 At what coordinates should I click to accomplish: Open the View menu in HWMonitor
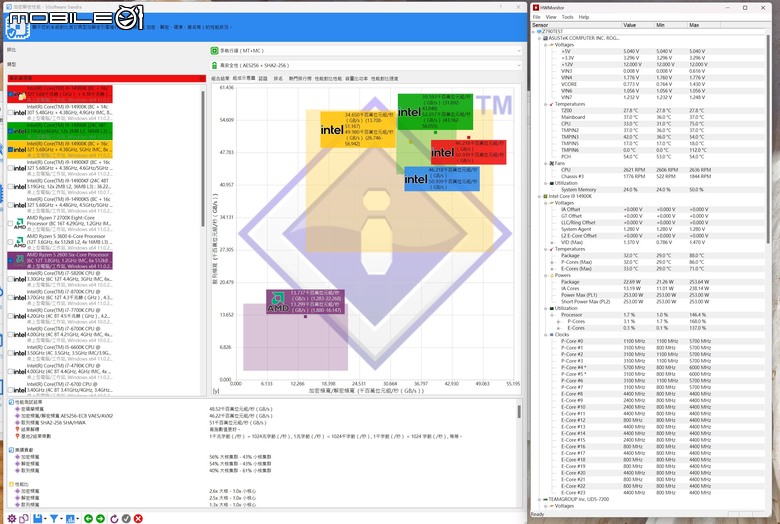point(551,17)
